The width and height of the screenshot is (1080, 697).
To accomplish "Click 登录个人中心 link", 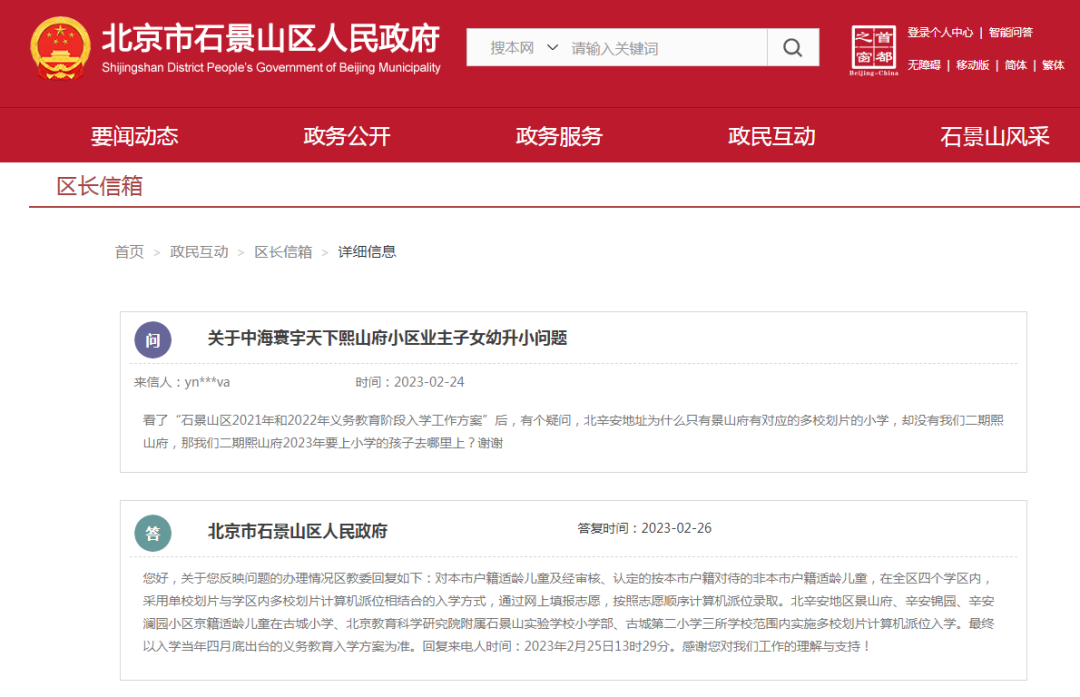I will coord(940,32).
